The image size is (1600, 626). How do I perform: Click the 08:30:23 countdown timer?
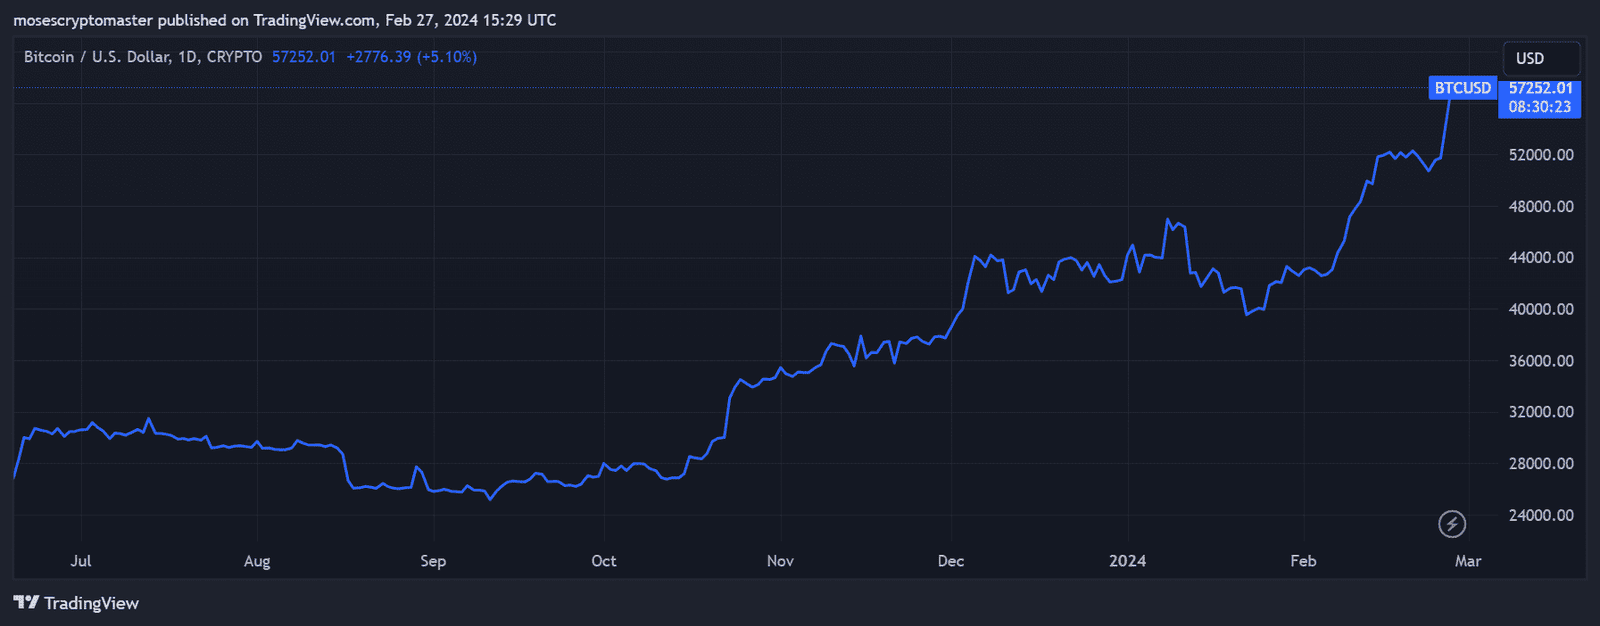(x=1540, y=107)
